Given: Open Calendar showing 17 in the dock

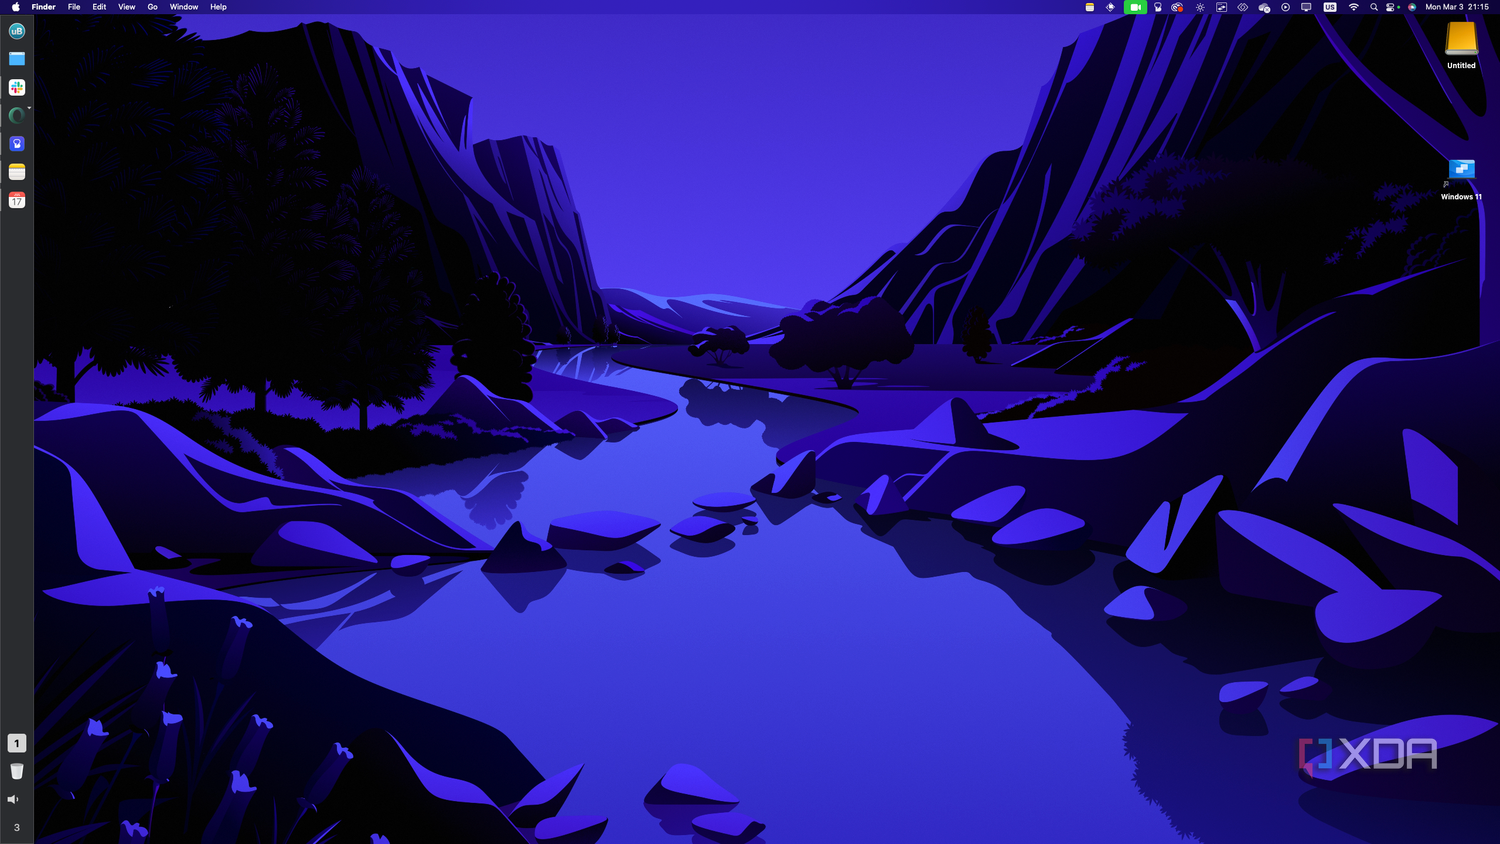Looking at the screenshot, I should point(16,200).
